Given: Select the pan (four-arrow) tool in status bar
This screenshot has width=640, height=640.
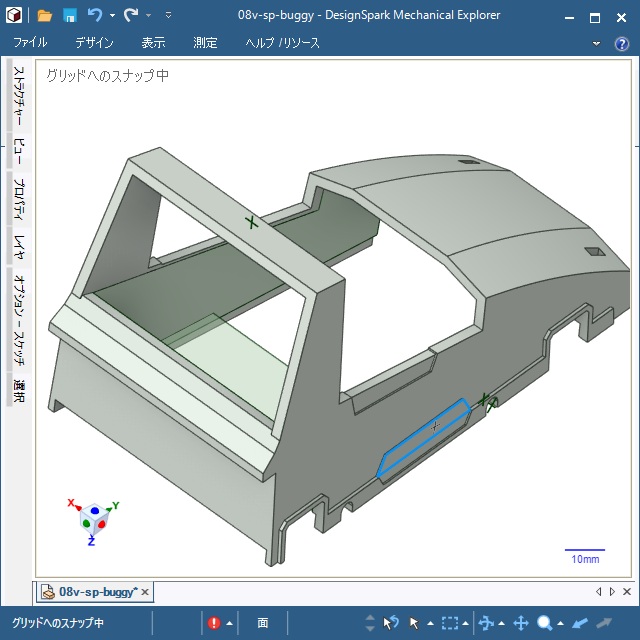Looking at the screenshot, I should (520, 623).
